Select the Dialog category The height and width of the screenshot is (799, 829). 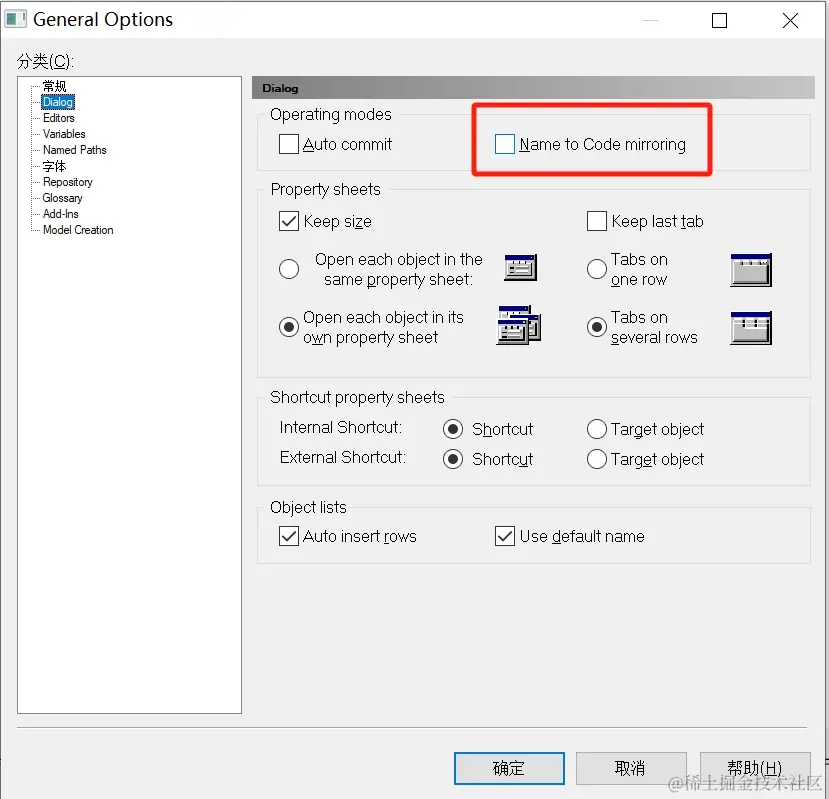pyautogui.click(x=58, y=102)
